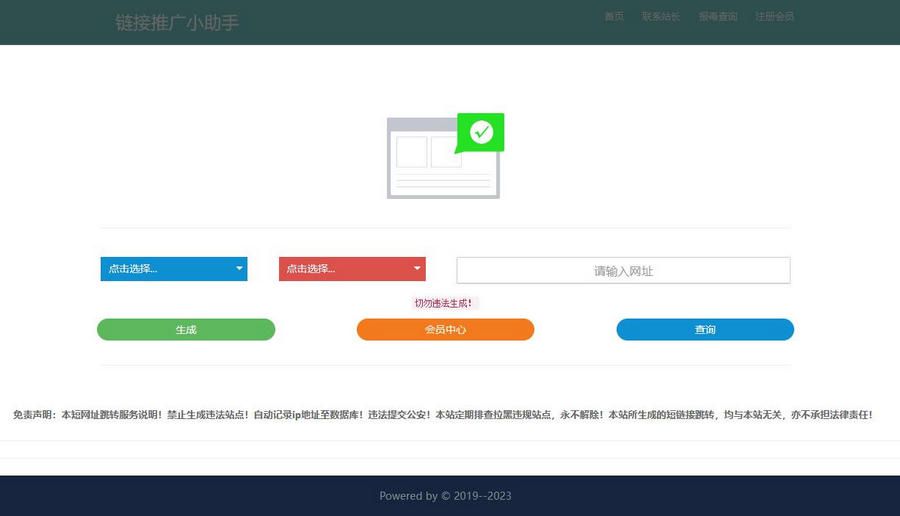Open 联系站长 in the navigation bar
The width and height of the screenshot is (900, 516).
coord(660,16)
